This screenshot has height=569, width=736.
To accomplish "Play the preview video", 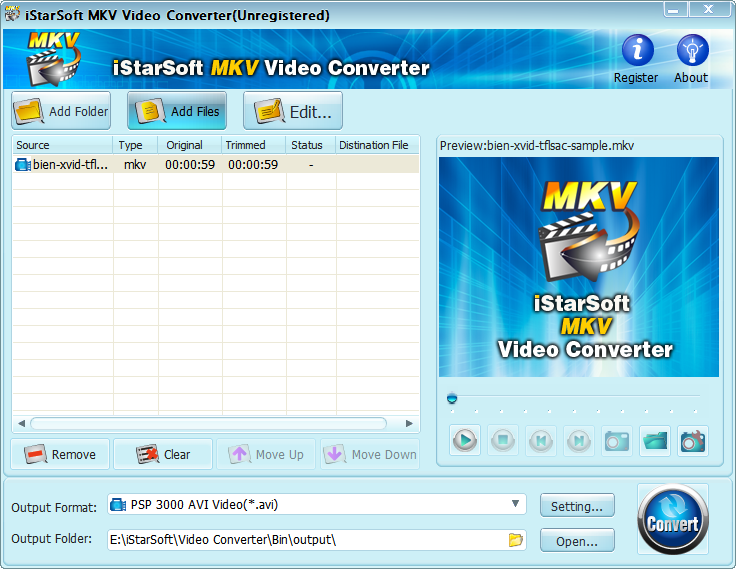I will [465, 440].
